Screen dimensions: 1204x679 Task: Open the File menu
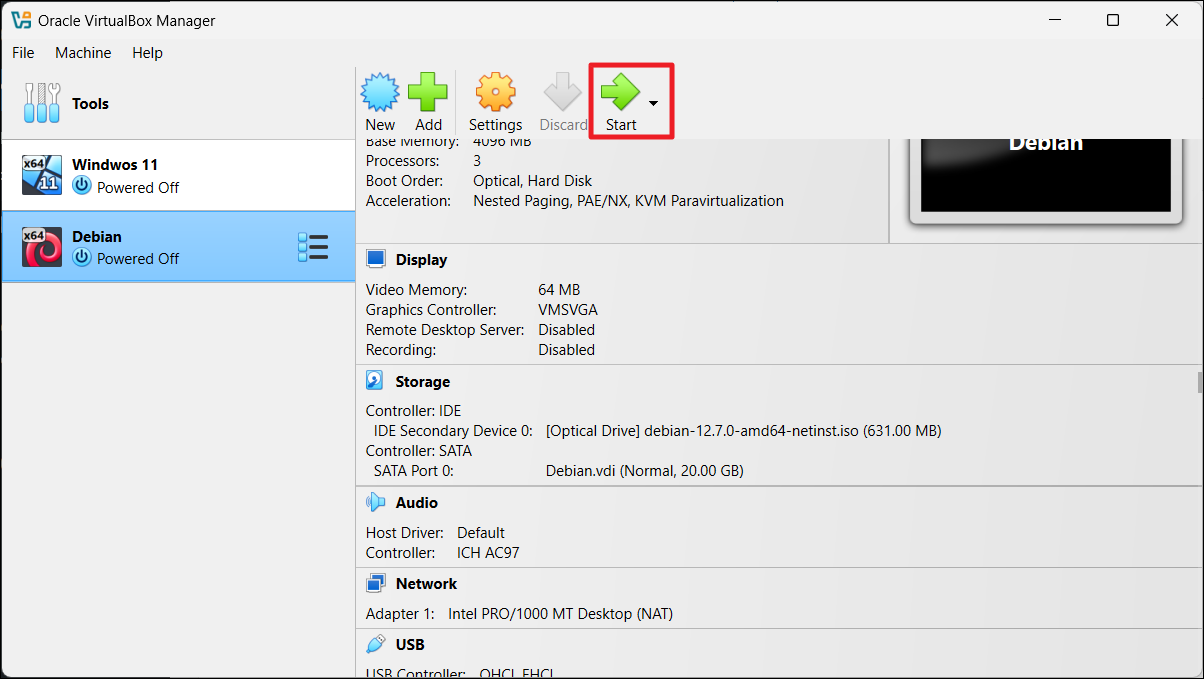point(23,52)
